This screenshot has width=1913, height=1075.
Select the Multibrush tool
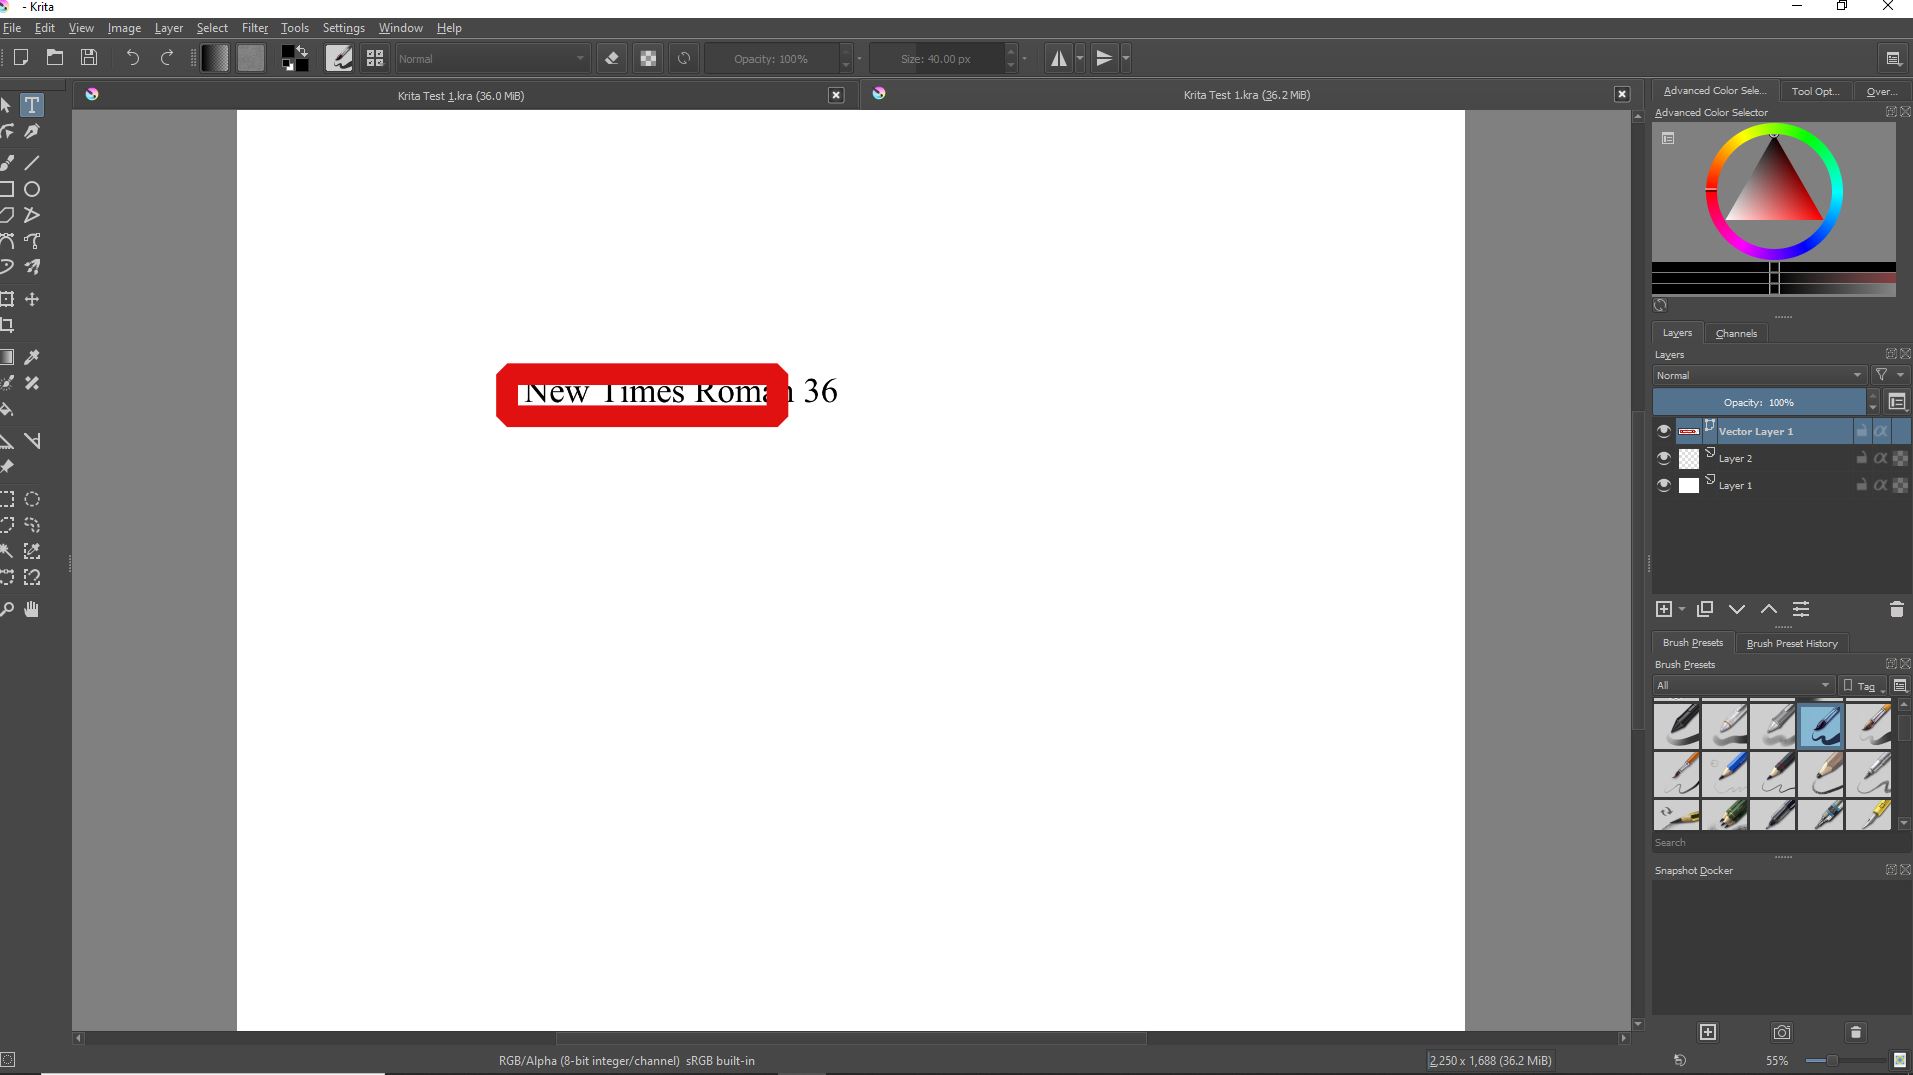click(32, 267)
